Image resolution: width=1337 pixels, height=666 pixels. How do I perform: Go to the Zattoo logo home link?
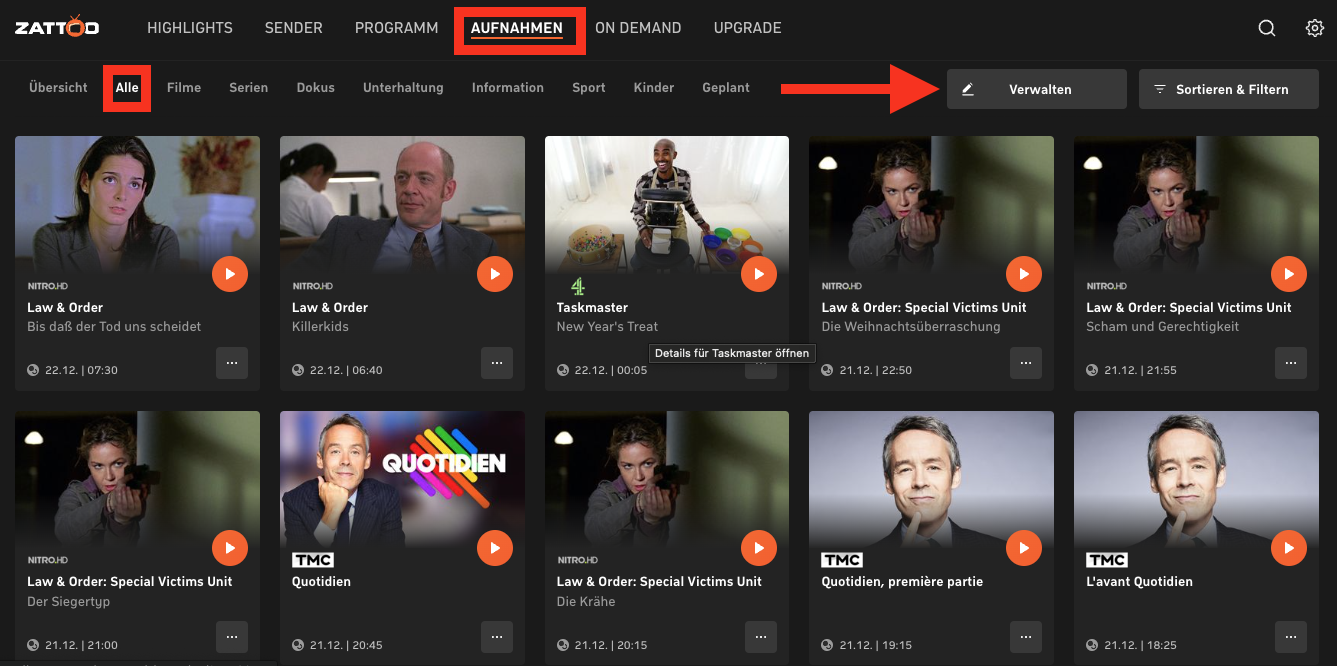(57, 27)
